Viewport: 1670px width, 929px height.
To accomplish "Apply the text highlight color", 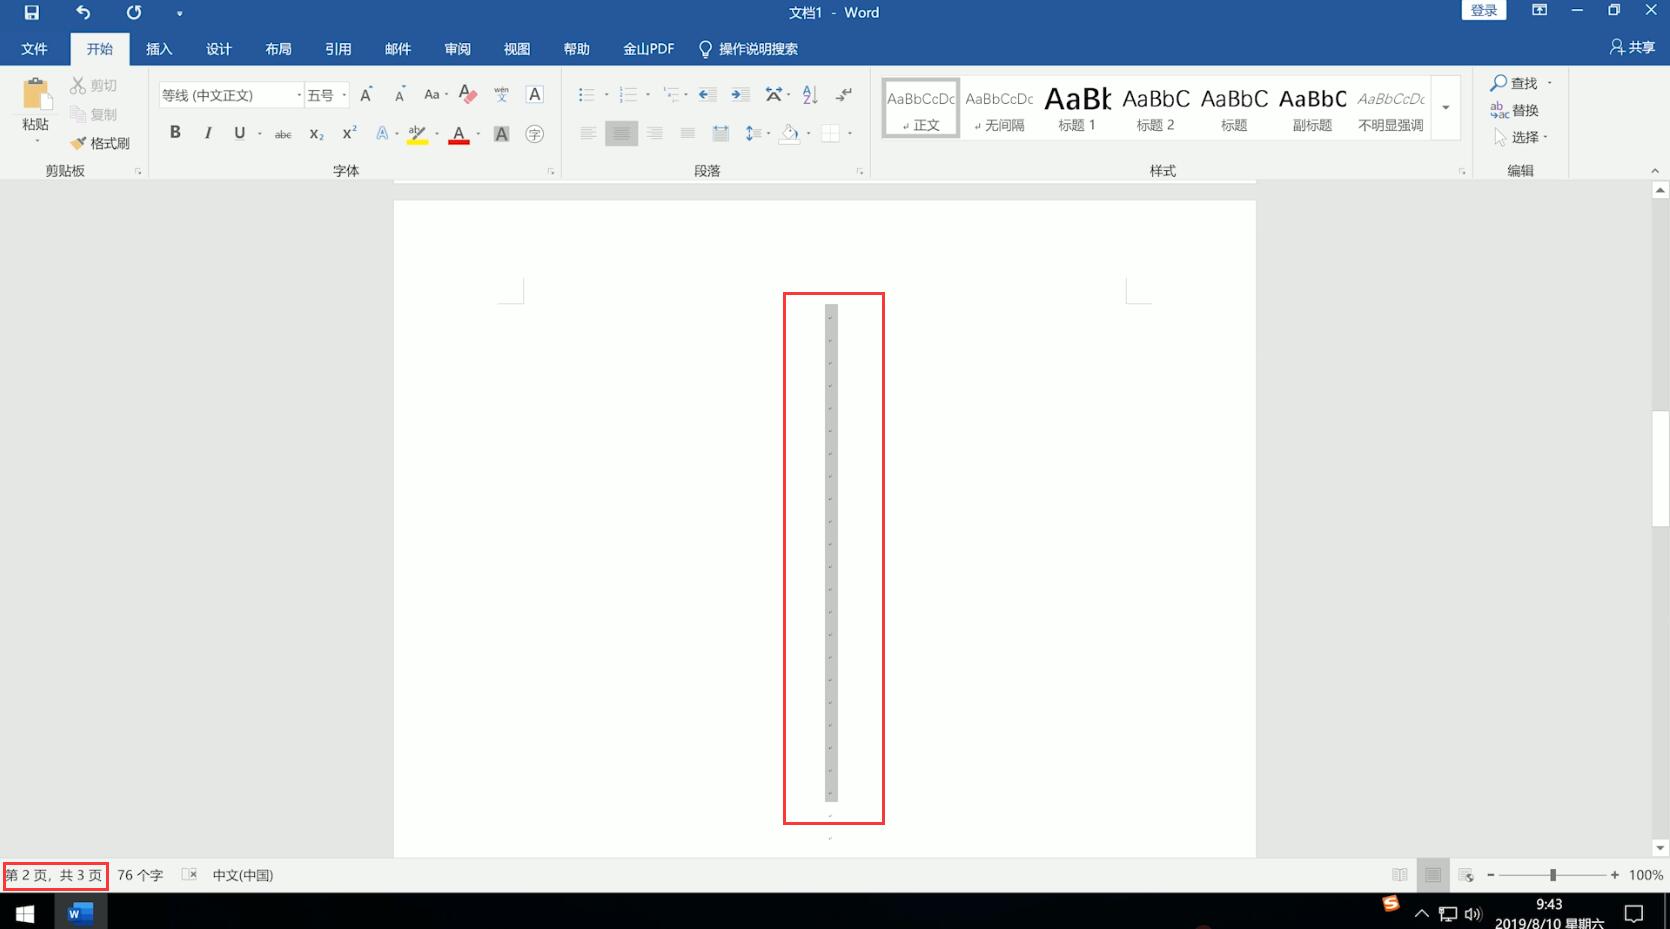I will click(418, 133).
